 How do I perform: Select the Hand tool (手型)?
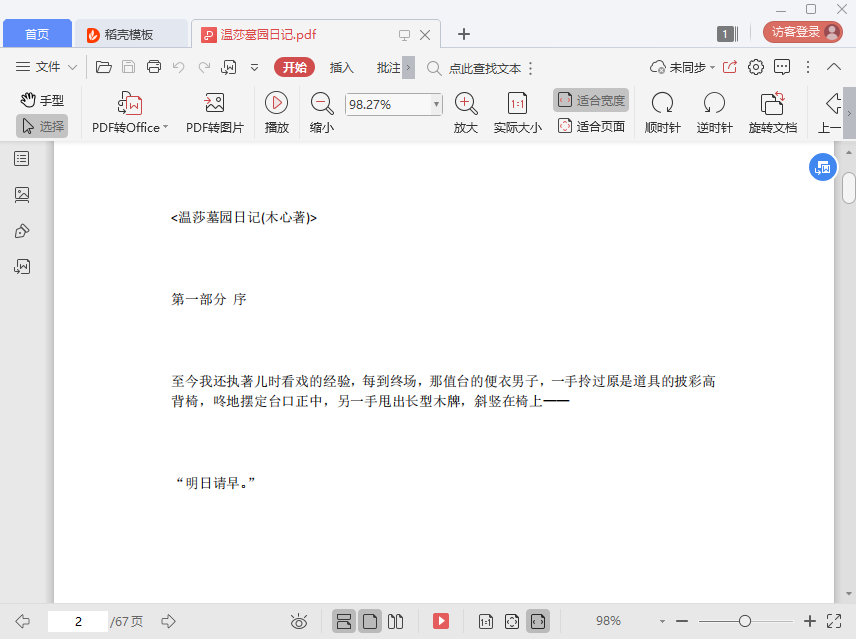click(42, 100)
